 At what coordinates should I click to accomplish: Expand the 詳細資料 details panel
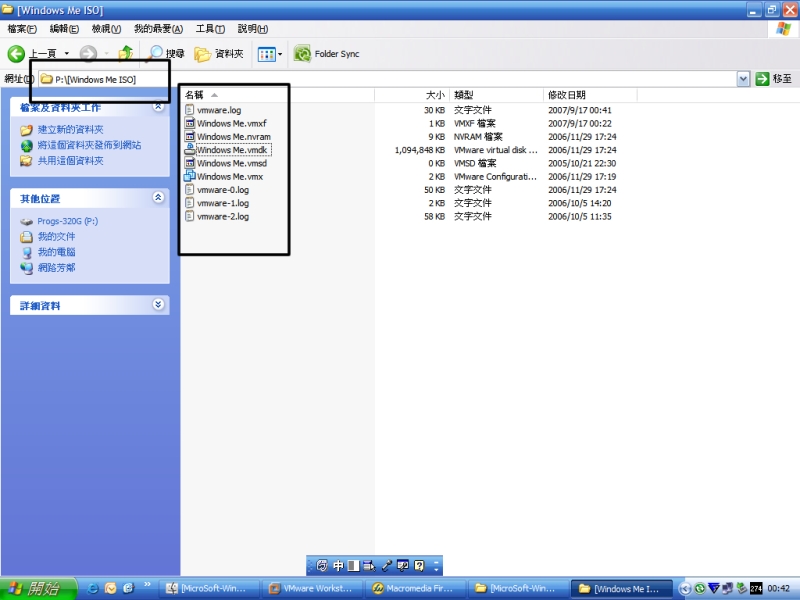[158, 305]
